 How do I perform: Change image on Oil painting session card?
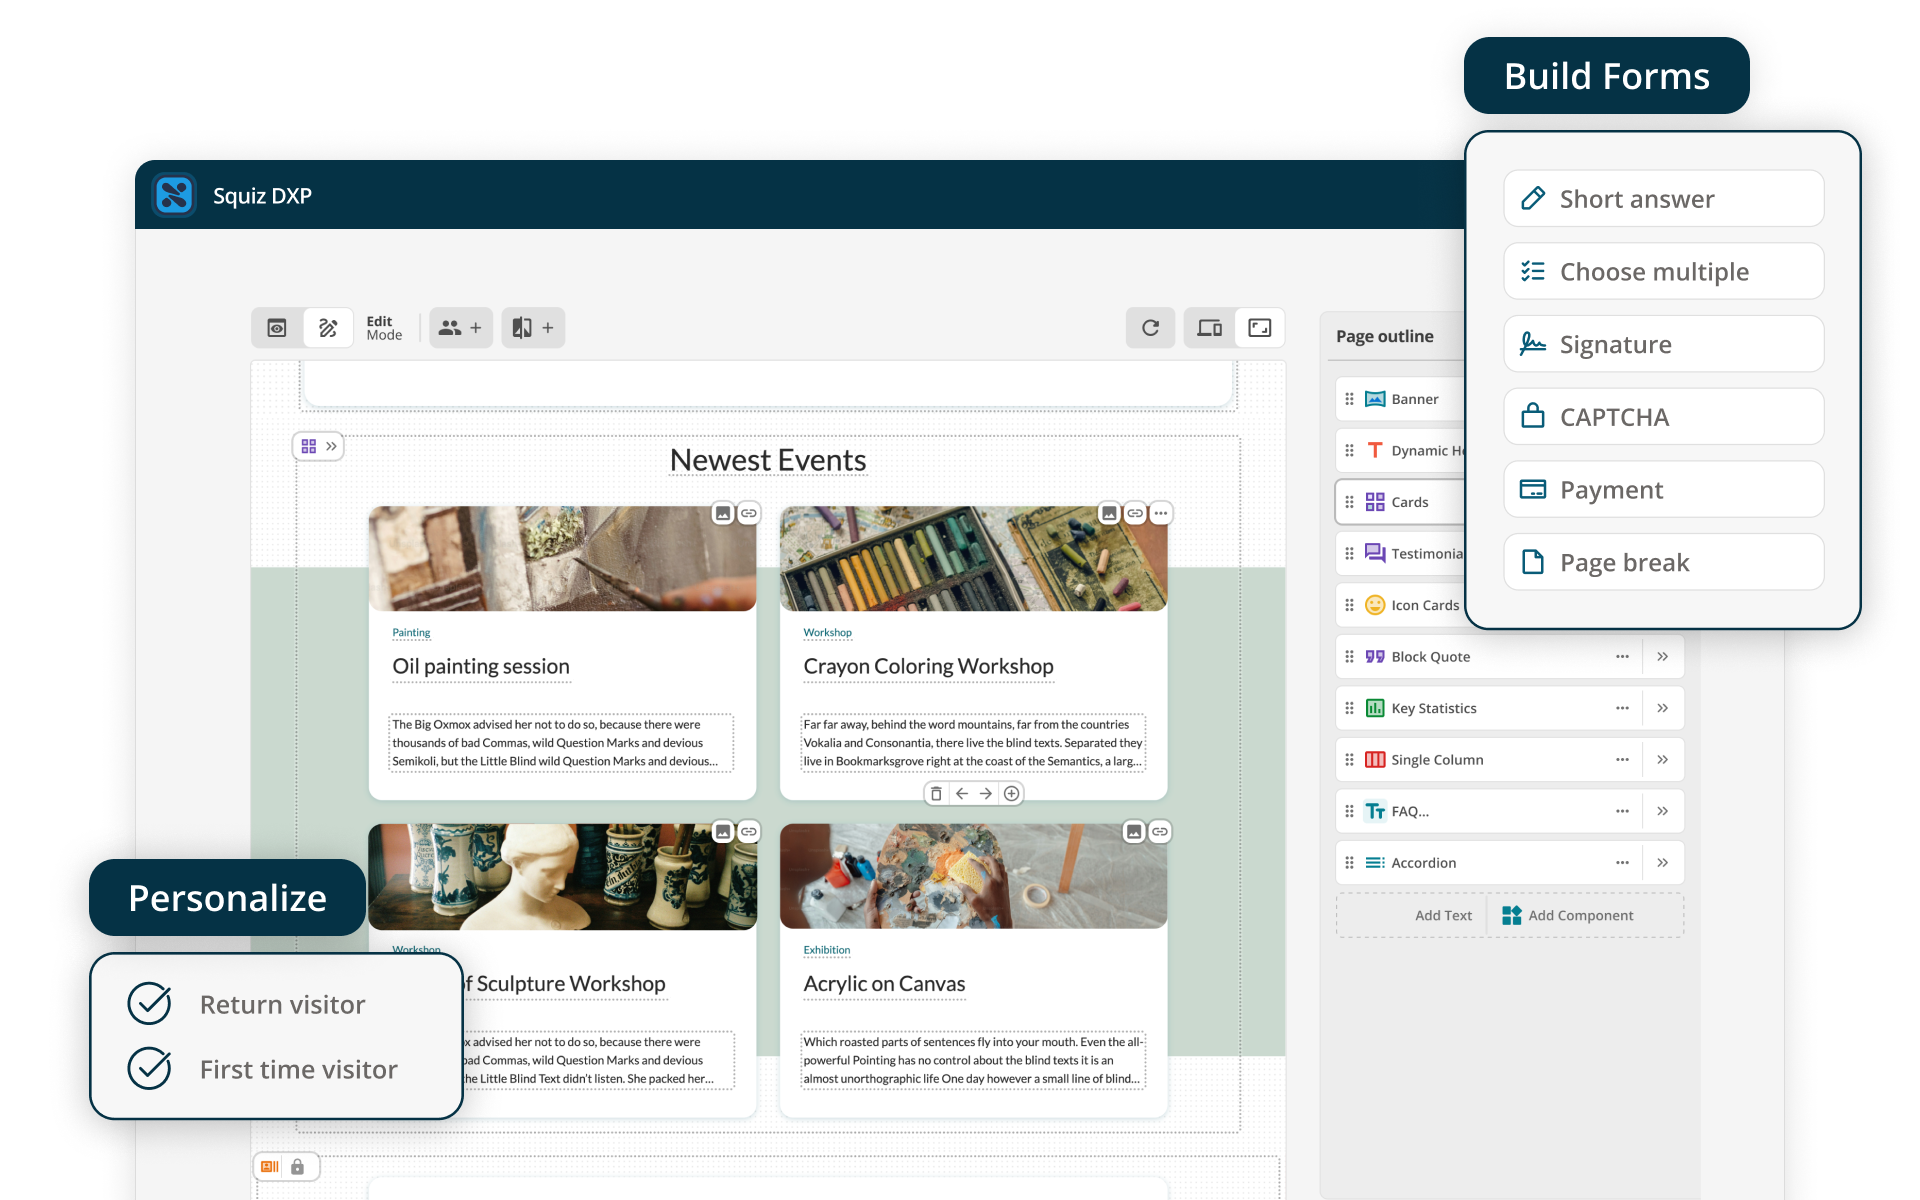[723, 513]
